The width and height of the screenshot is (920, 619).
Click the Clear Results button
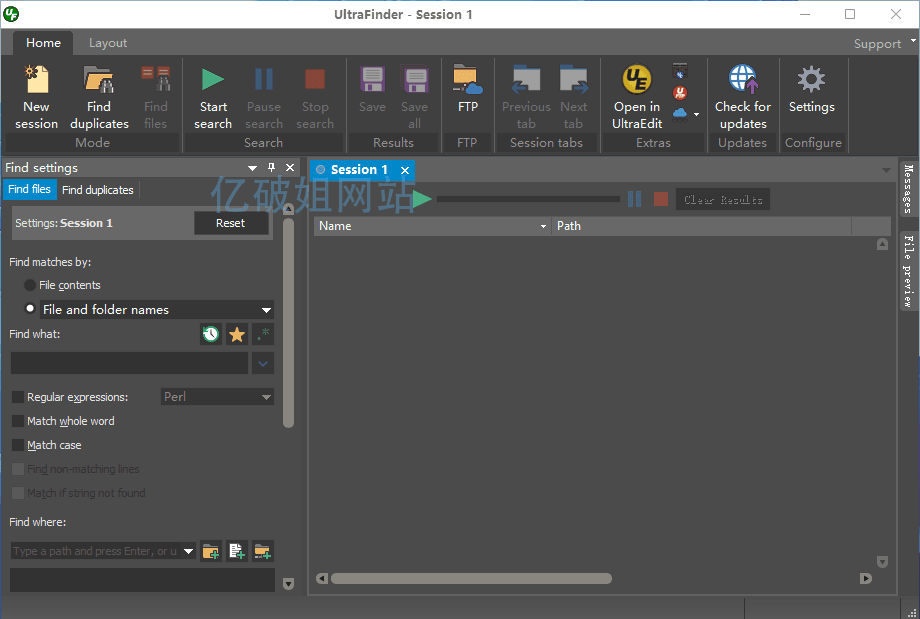point(723,199)
